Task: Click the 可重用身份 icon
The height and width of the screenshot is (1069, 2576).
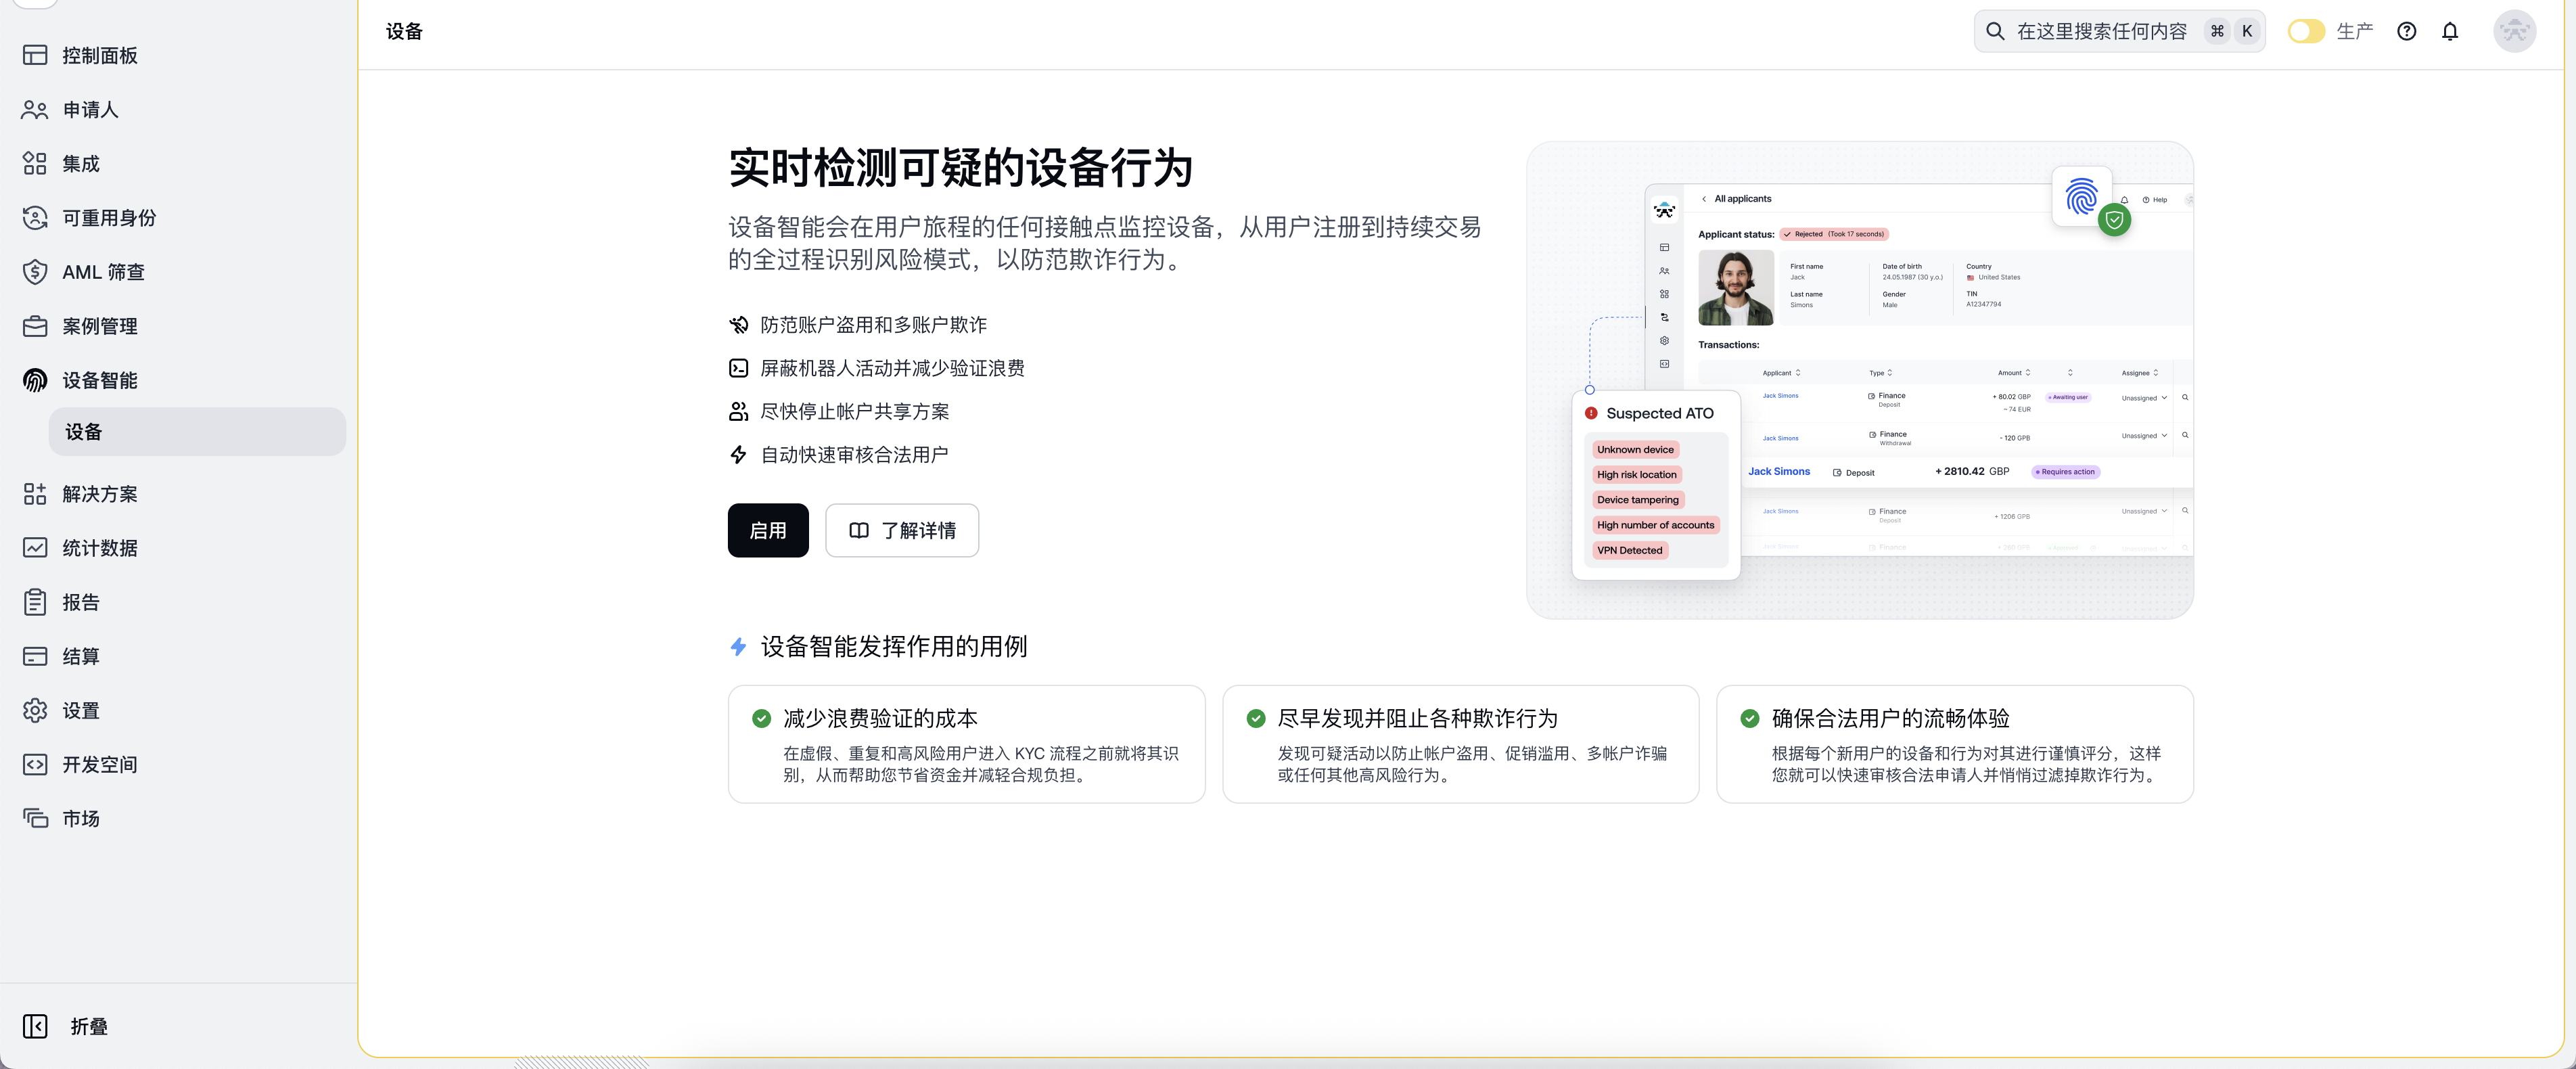Action: (x=35, y=217)
